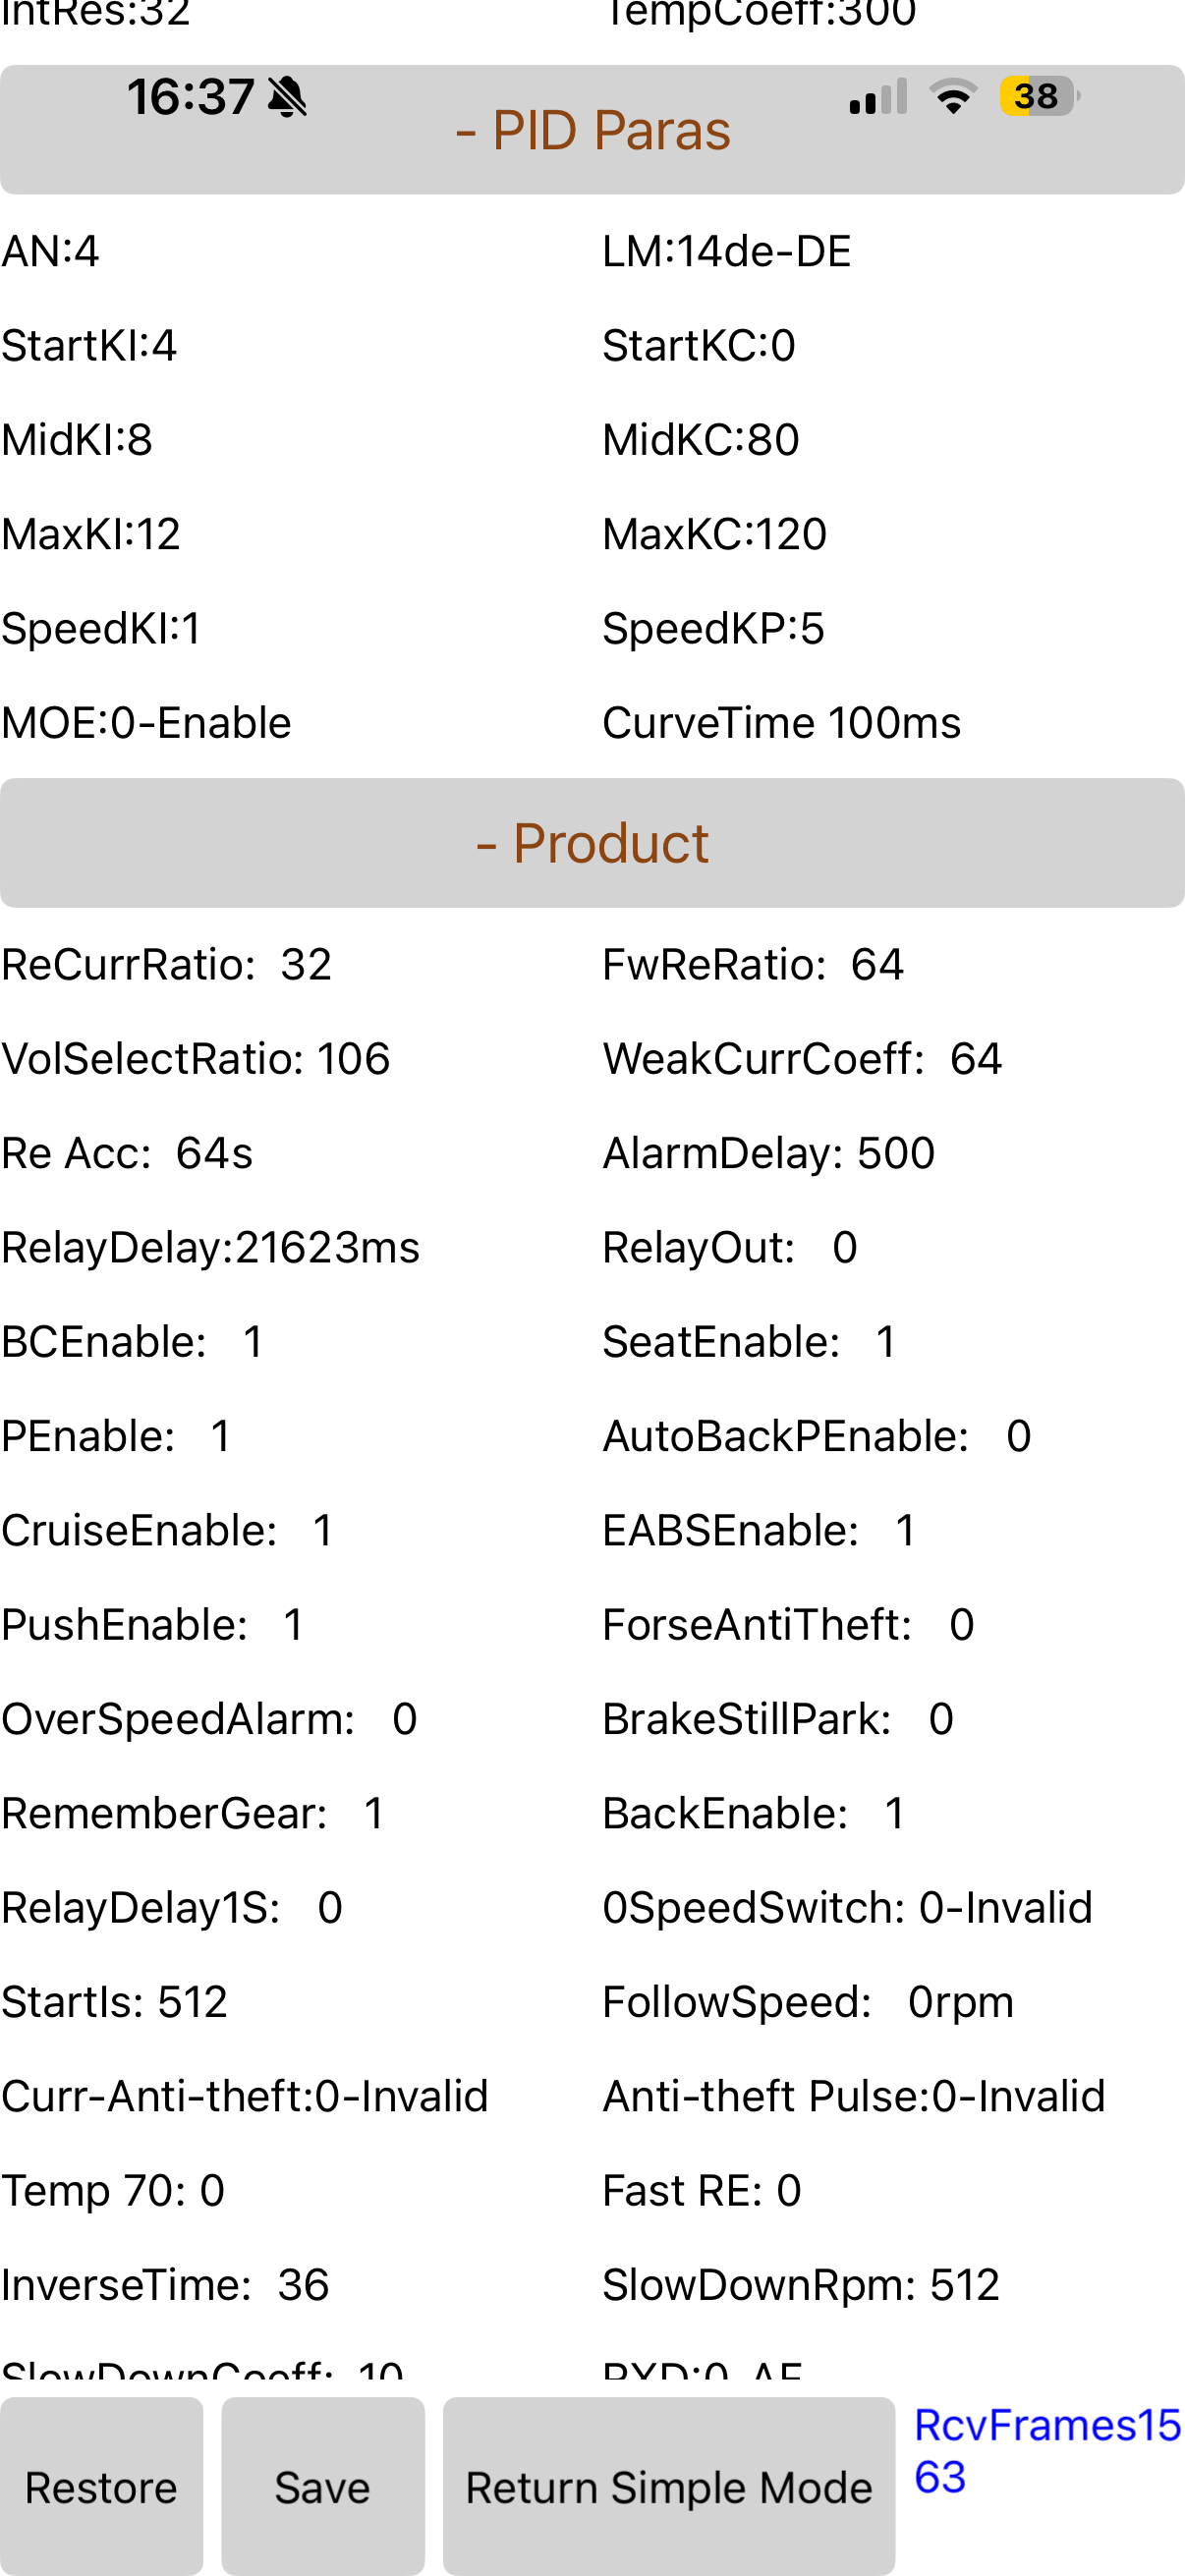Tap the RcvFrames counter text
The image size is (1185, 2576).
point(1047,2451)
